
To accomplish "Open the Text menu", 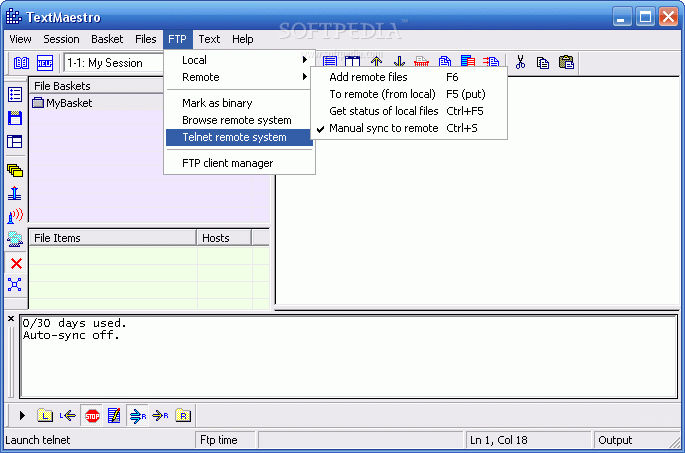I will click(x=209, y=39).
